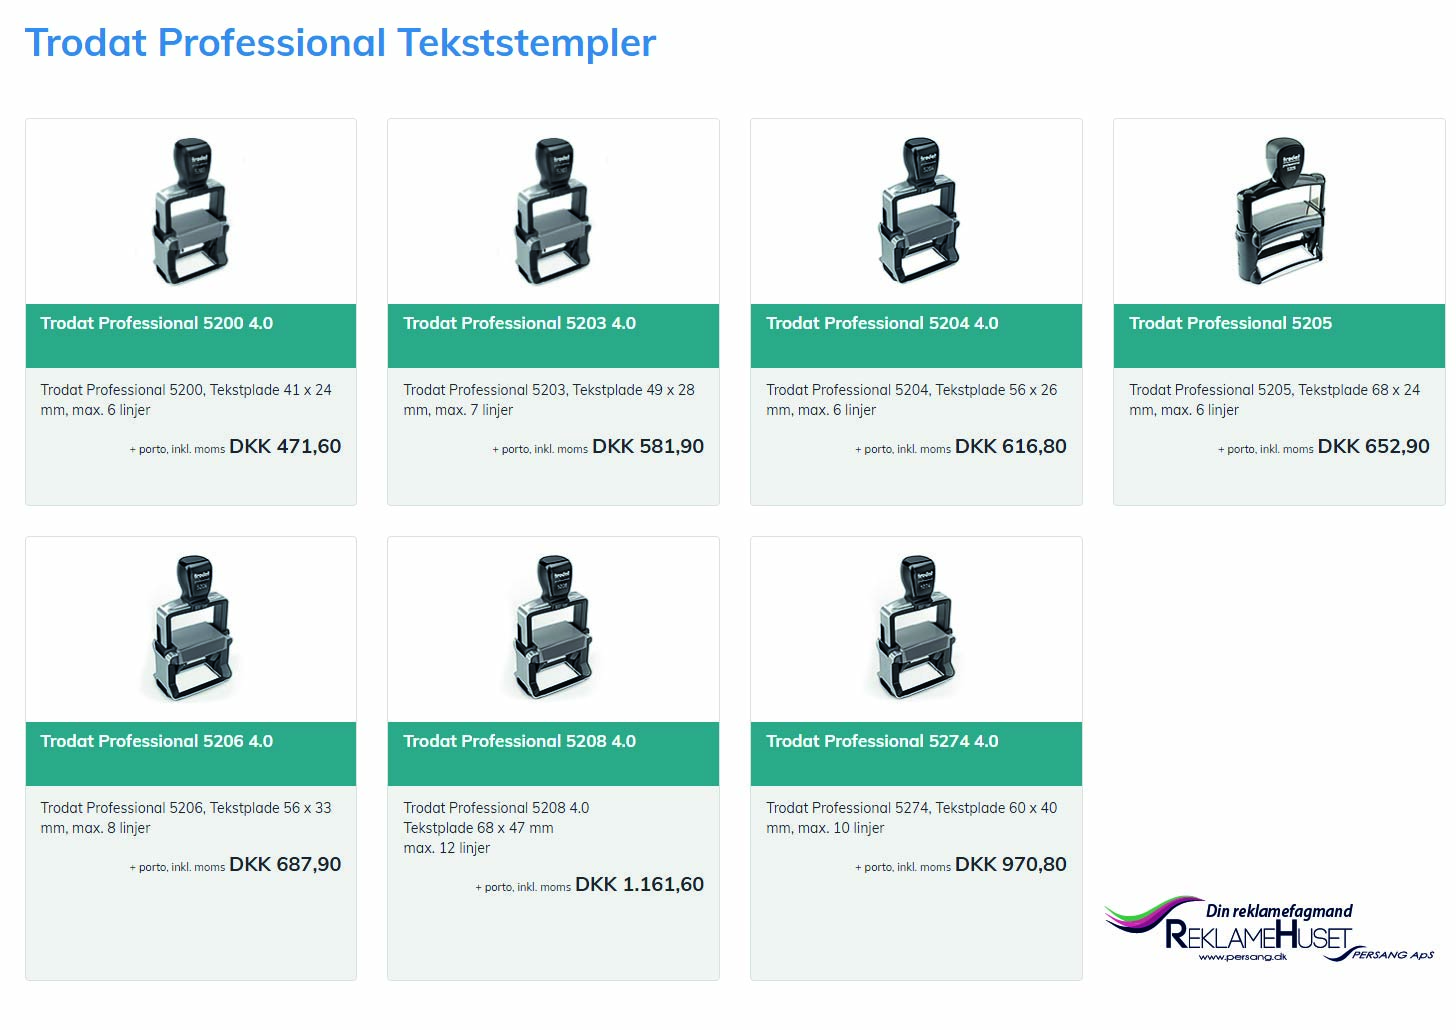Open the Trodat Professional 5205 stamp image
The image size is (1456, 1030).
(x=1280, y=212)
